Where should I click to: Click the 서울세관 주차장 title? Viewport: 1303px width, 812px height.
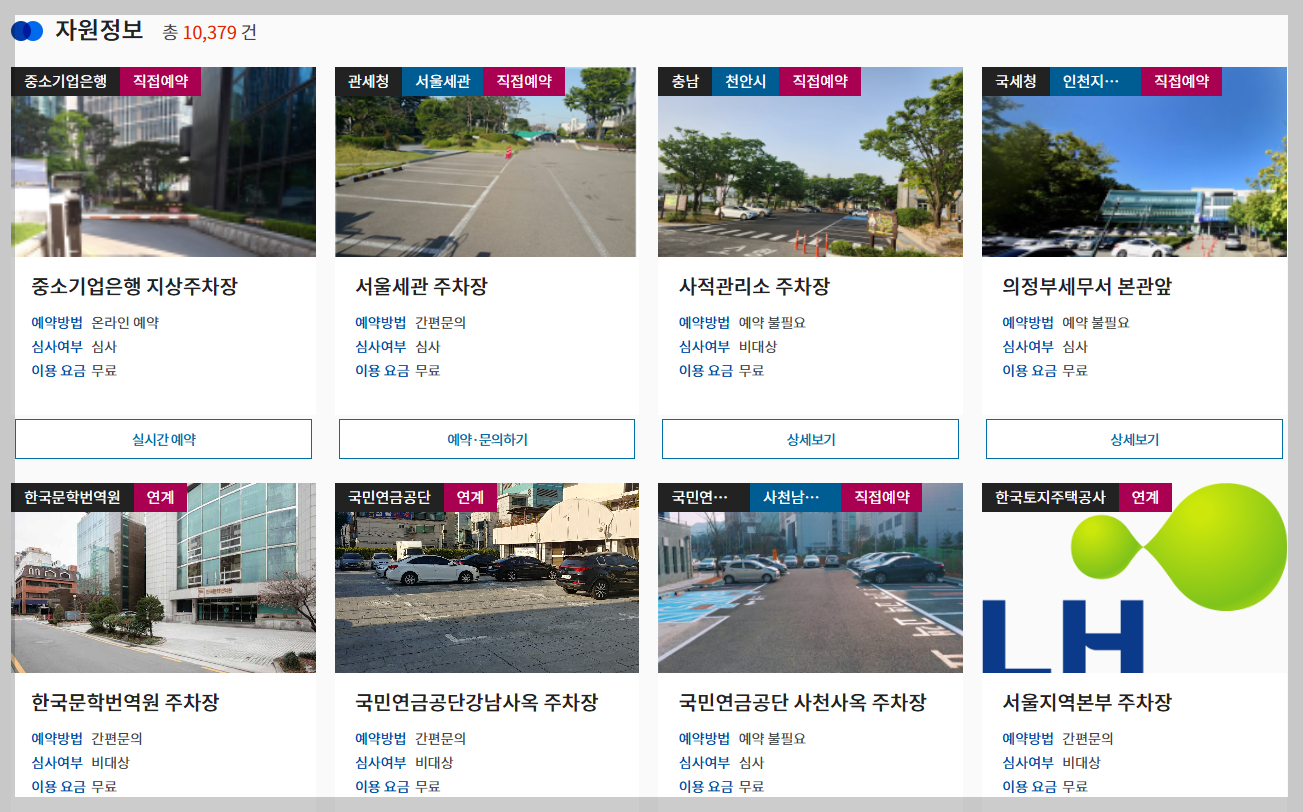(x=420, y=287)
